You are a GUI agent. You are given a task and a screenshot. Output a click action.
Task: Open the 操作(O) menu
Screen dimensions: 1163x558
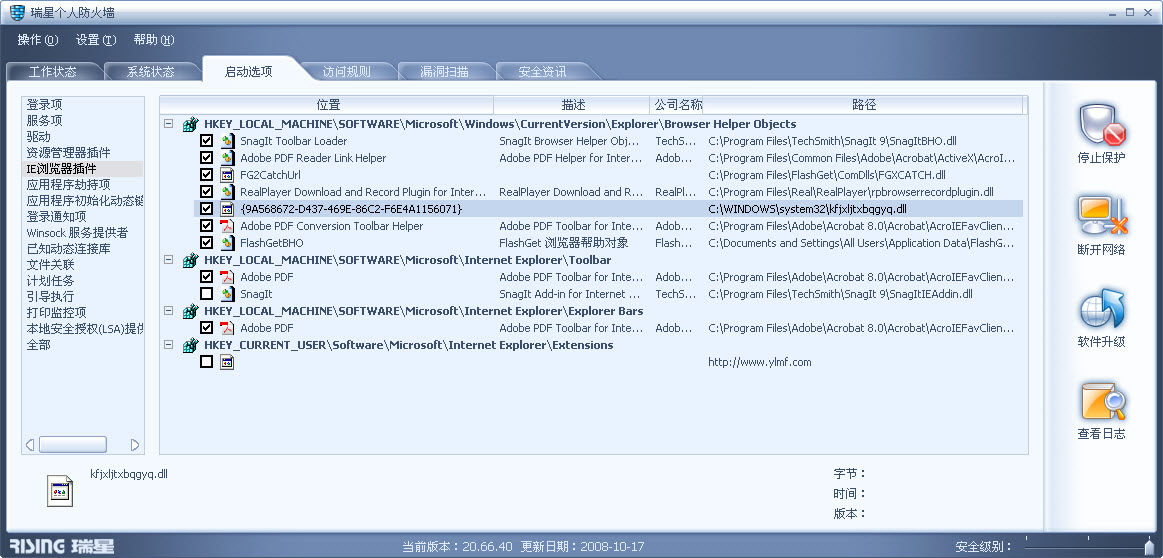38,40
